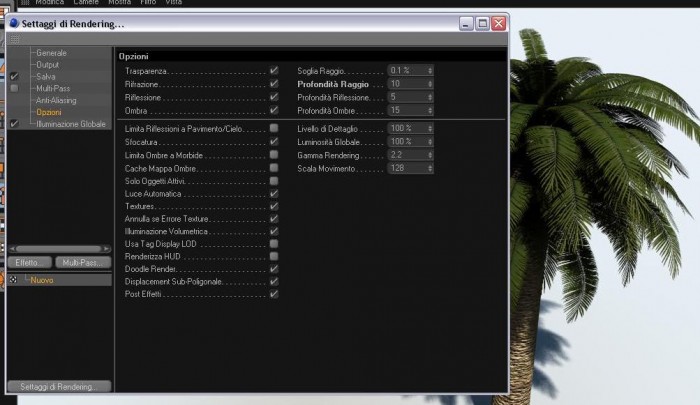Toggle the Doodle Render checkbox
Image resolution: width=700 pixels, height=405 pixels.
274,269
